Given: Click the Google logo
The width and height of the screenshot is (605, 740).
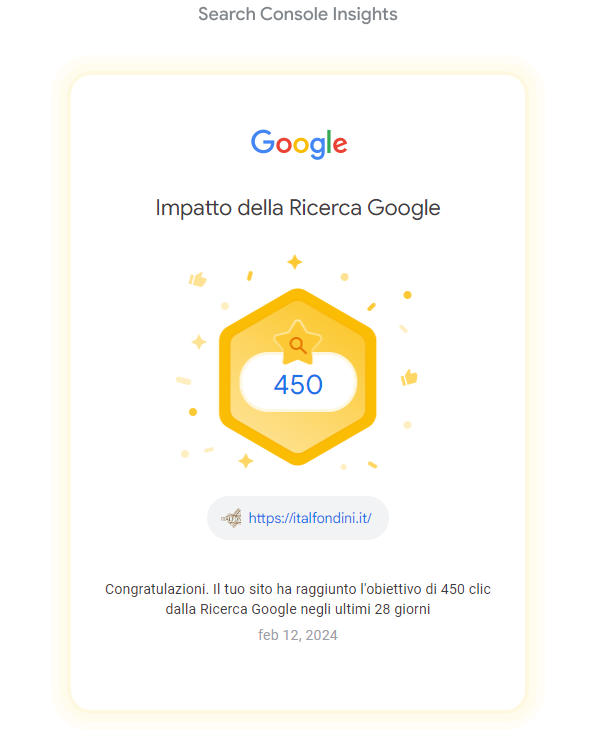Looking at the screenshot, I should [x=299, y=143].
